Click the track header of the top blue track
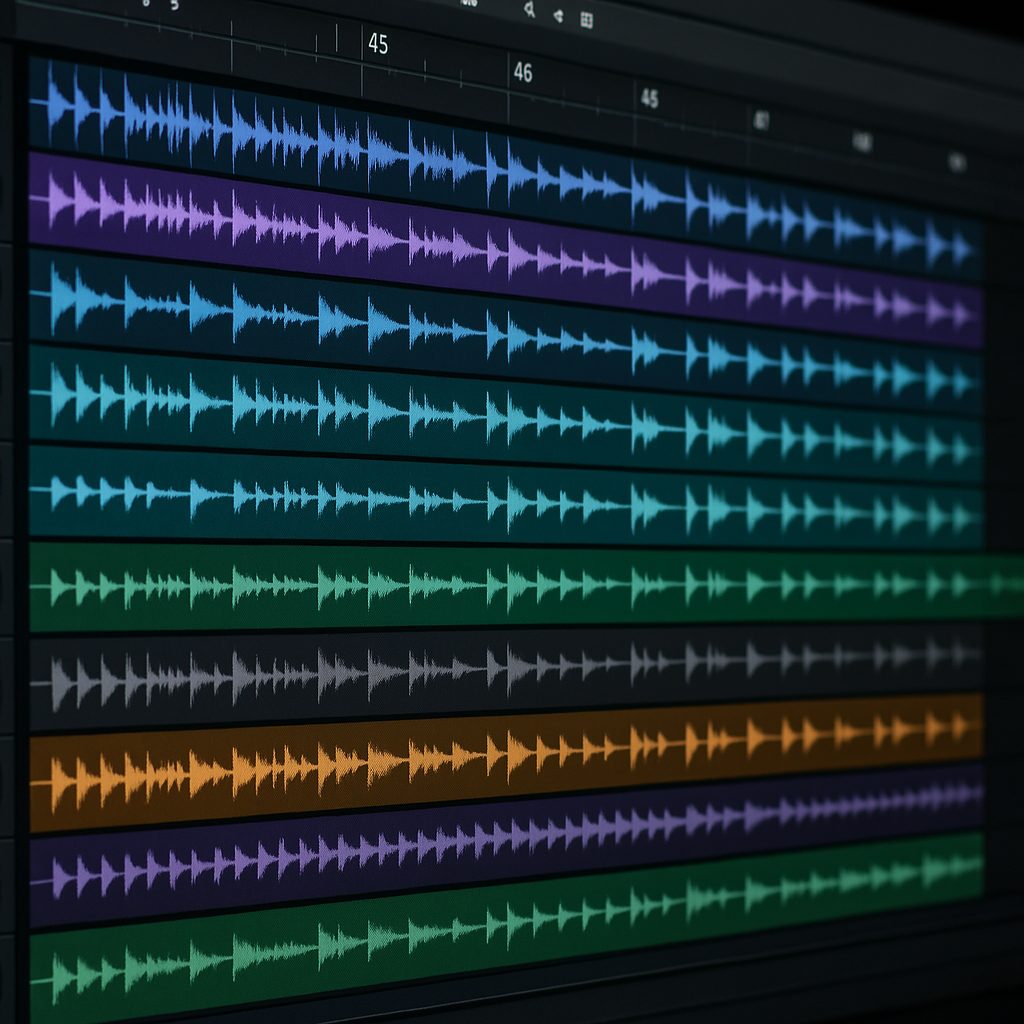The image size is (1024, 1024). coord(6,100)
